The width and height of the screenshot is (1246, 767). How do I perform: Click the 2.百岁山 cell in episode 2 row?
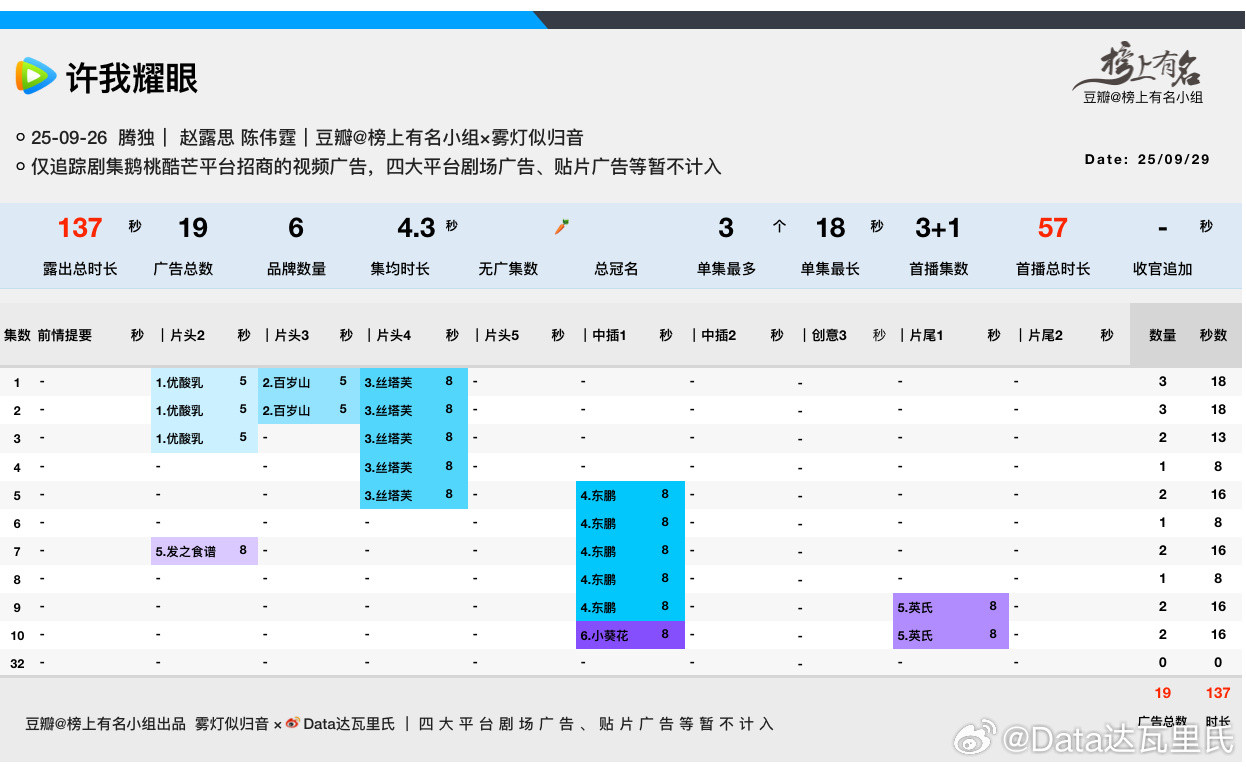tap(309, 410)
